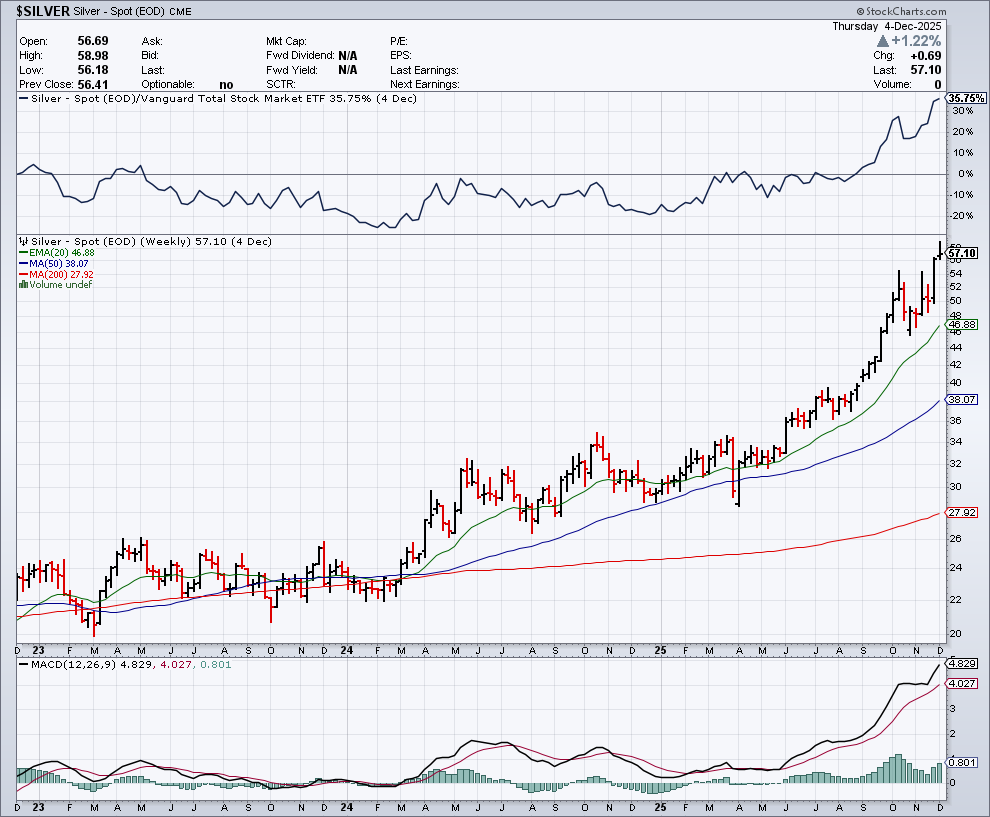Image resolution: width=990 pixels, height=817 pixels.
Task: Click the 46.88 EMA axis label
Action: (961, 325)
